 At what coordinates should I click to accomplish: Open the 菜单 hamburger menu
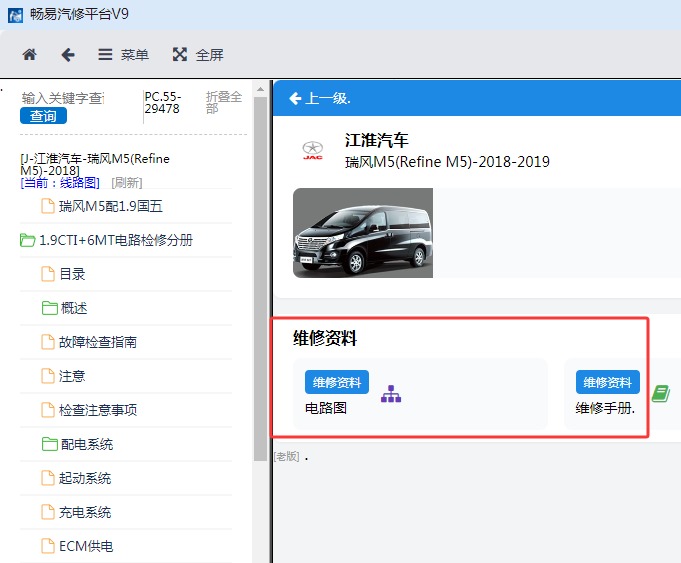(123, 55)
